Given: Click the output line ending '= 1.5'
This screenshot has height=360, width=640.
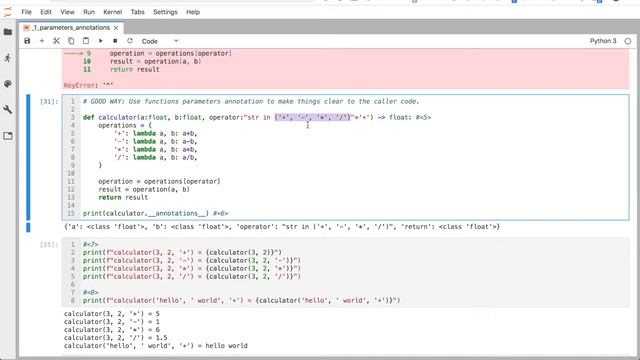Looking at the screenshot, I should point(115,338).
